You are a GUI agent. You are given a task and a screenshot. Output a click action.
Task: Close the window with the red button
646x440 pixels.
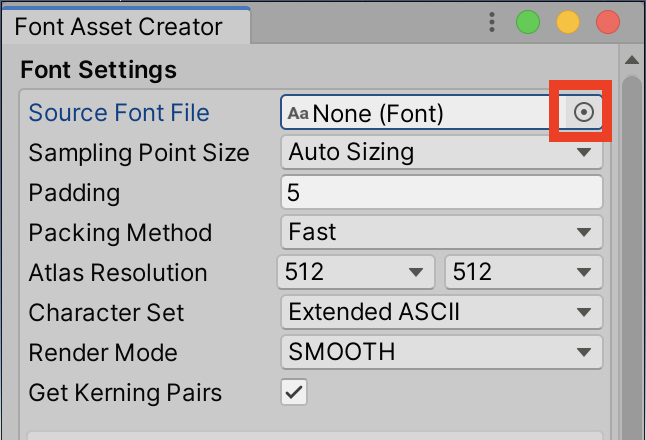click(607, 23)
